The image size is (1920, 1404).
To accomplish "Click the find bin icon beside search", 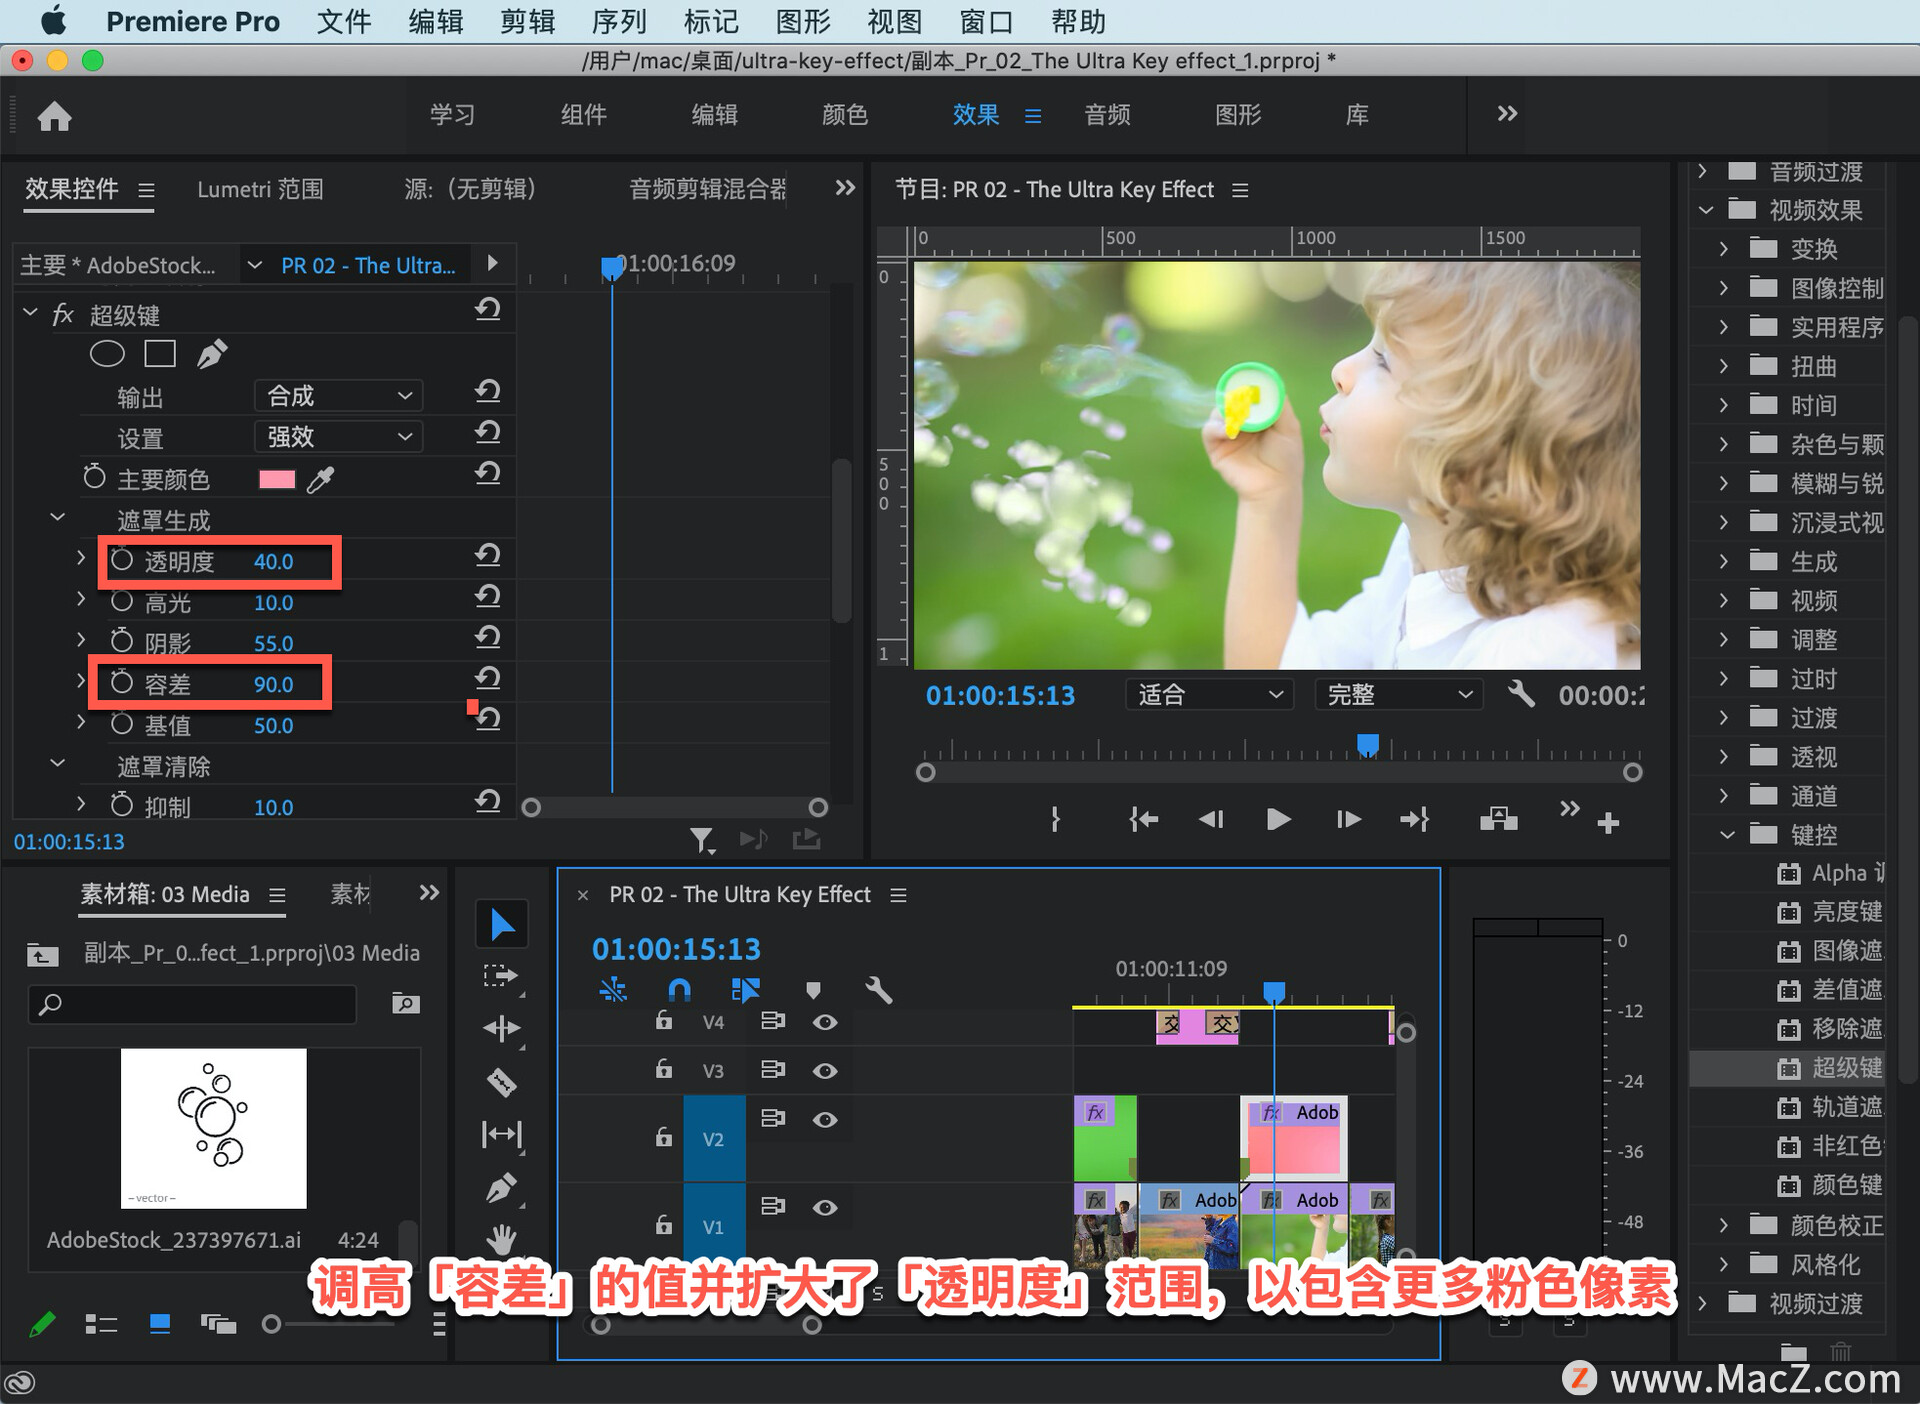I will click(x=405, y=1003).
